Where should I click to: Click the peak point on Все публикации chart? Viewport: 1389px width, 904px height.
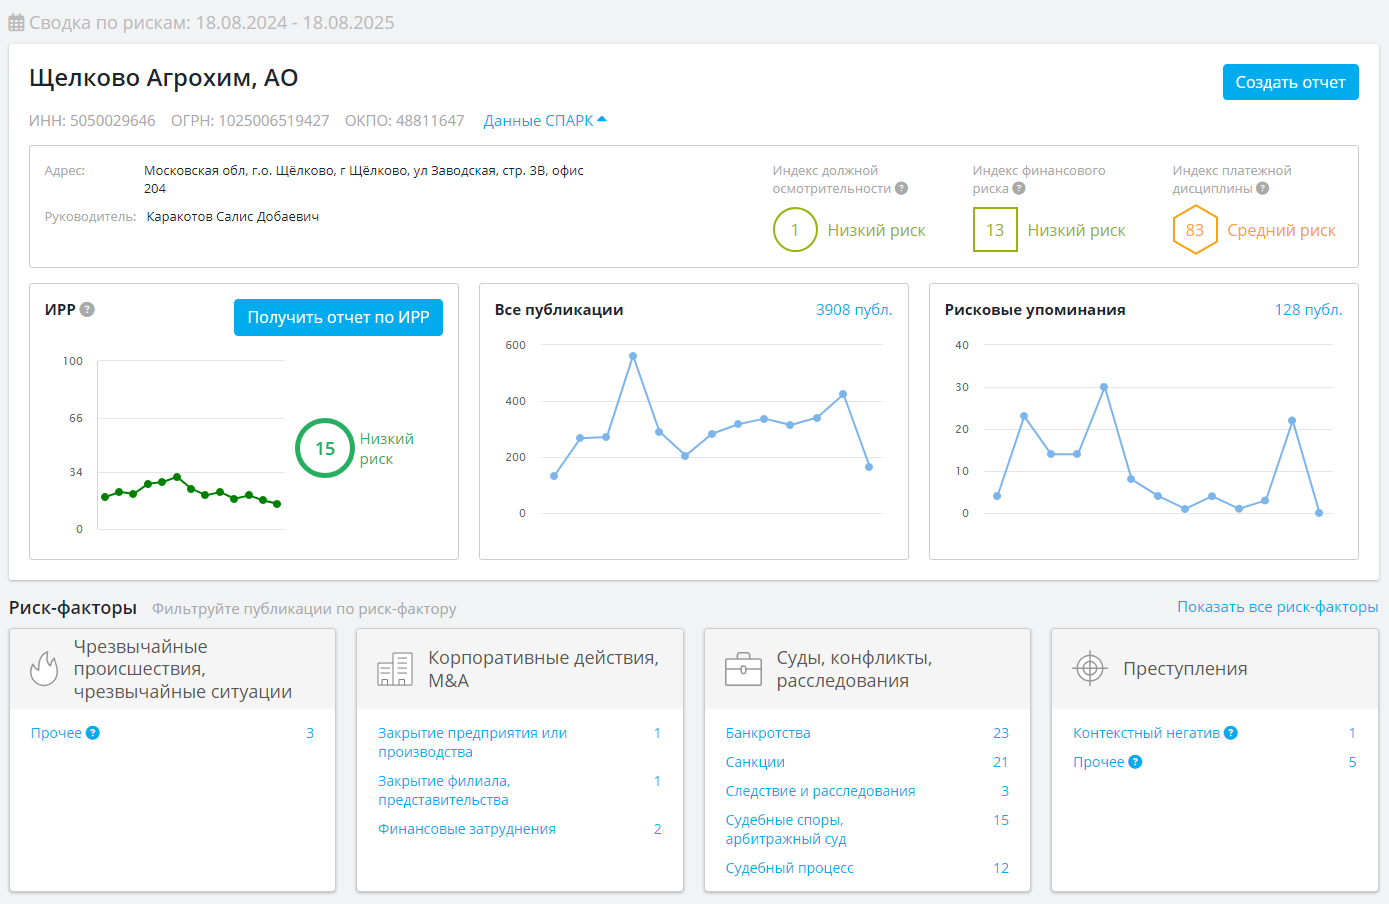[633, 356]
